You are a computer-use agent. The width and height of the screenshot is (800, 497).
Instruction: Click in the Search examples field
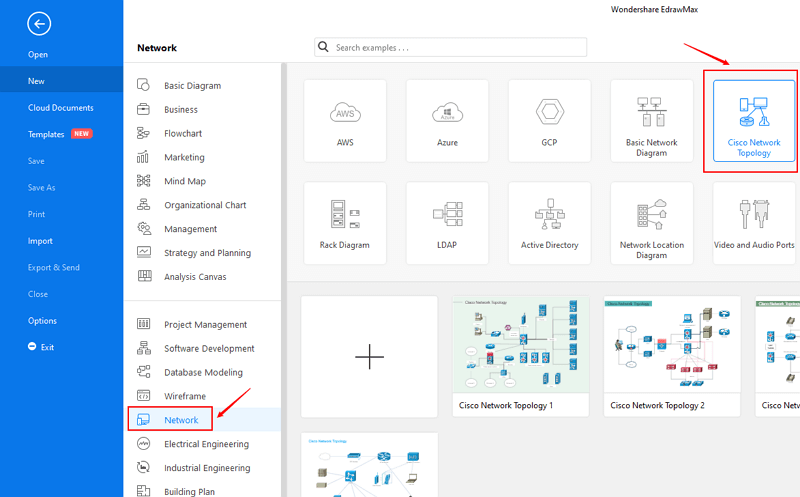point(451,47)
